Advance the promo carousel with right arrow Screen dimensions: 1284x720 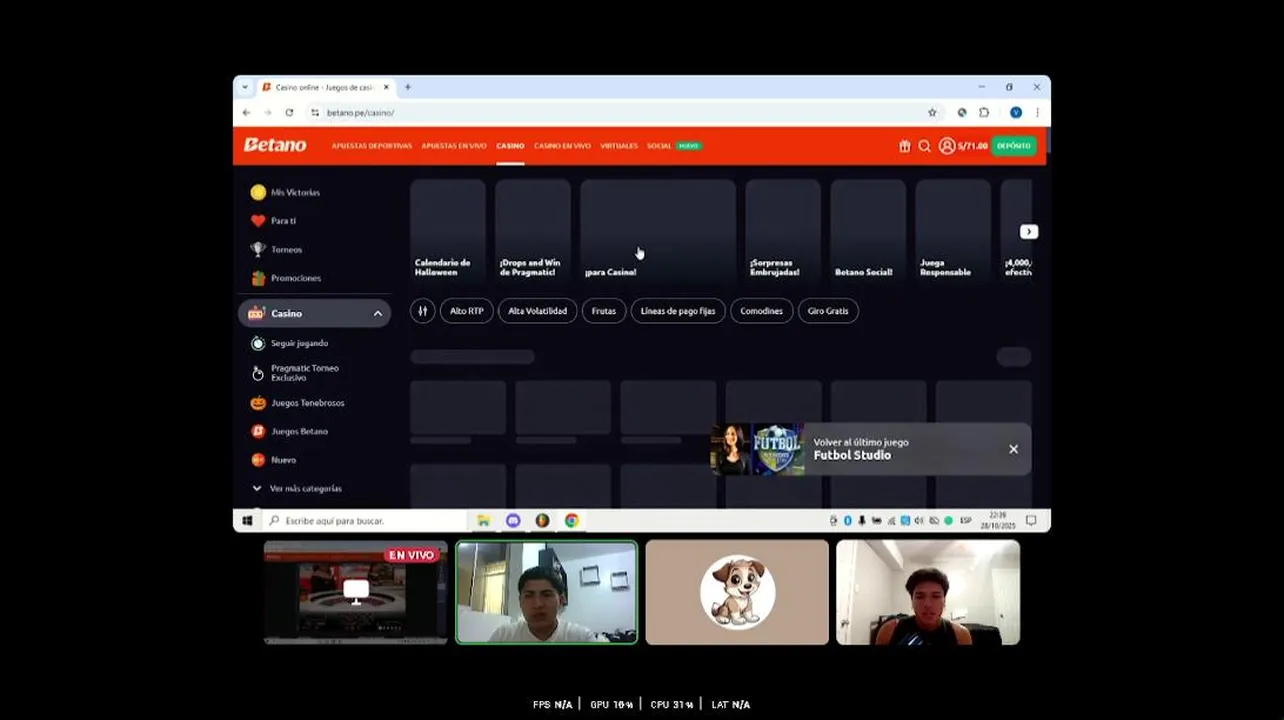(x=1029, y=232)
